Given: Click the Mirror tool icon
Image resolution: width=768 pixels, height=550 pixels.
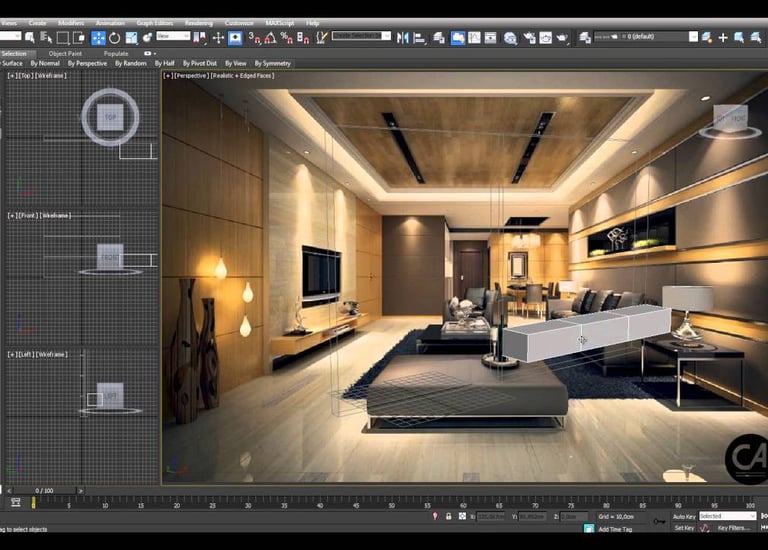Looking at the screenshot, I should [x=403, y=38].
